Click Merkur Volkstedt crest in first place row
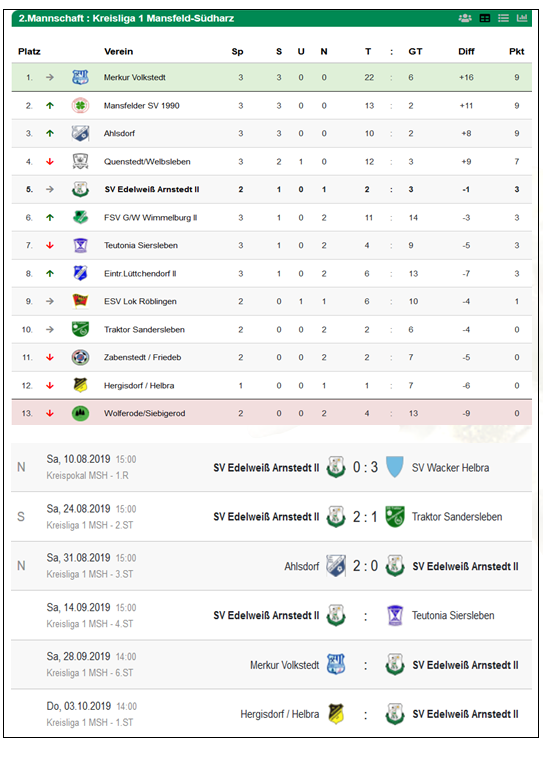Screen dimensions: 552x782 click(x=80, y=77)
